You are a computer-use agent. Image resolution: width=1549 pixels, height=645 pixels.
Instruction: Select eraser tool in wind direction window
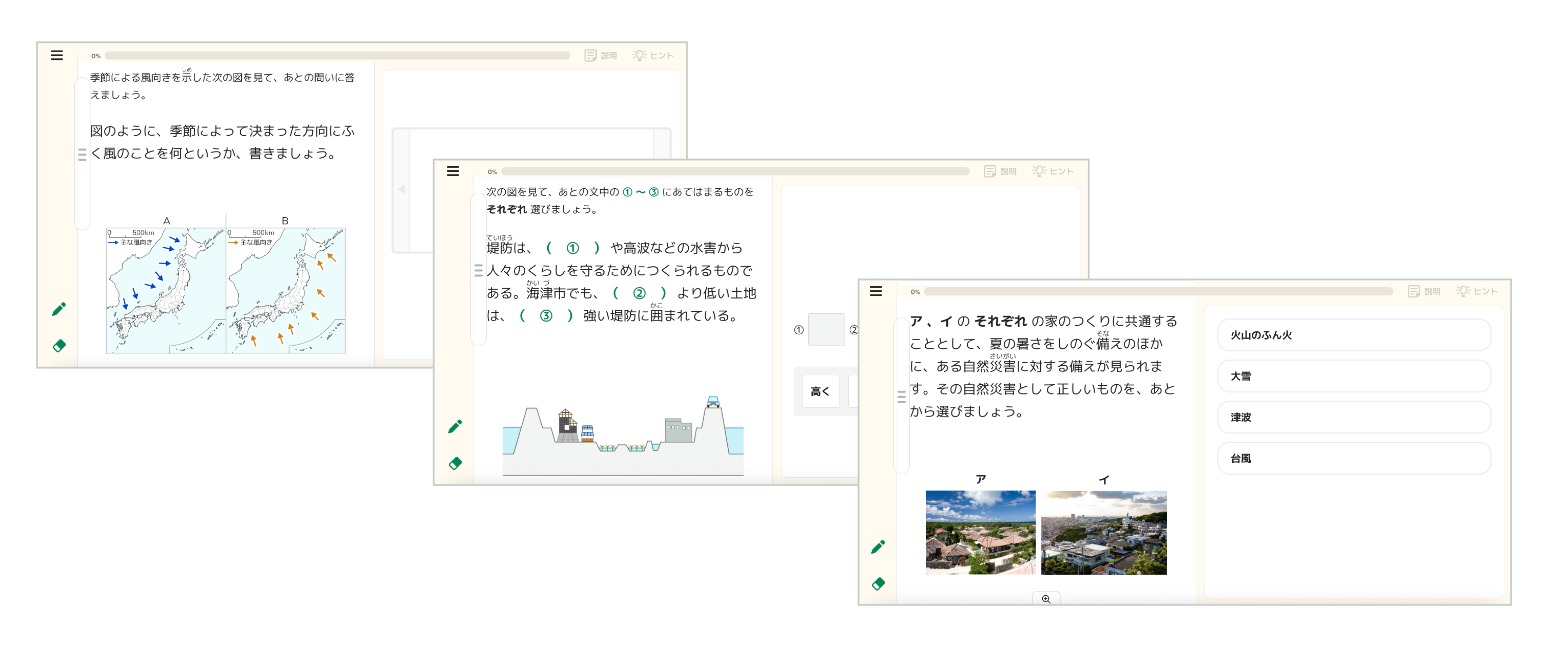[58, 346]
